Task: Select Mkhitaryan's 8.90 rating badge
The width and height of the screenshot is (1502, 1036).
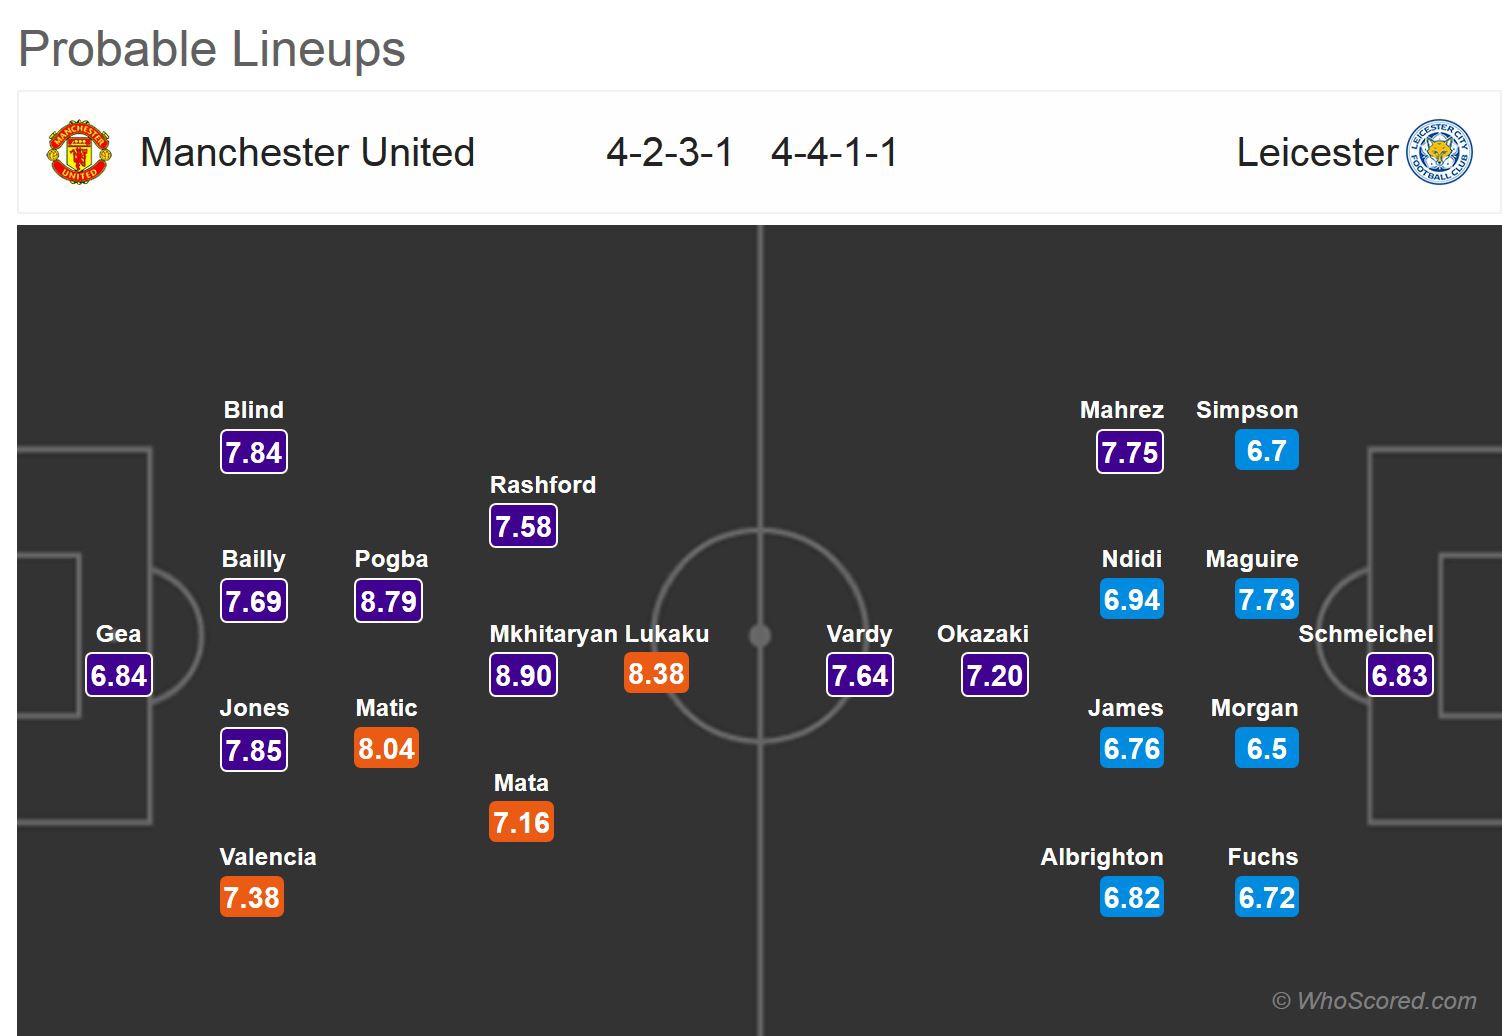Action: coord(523,675)
